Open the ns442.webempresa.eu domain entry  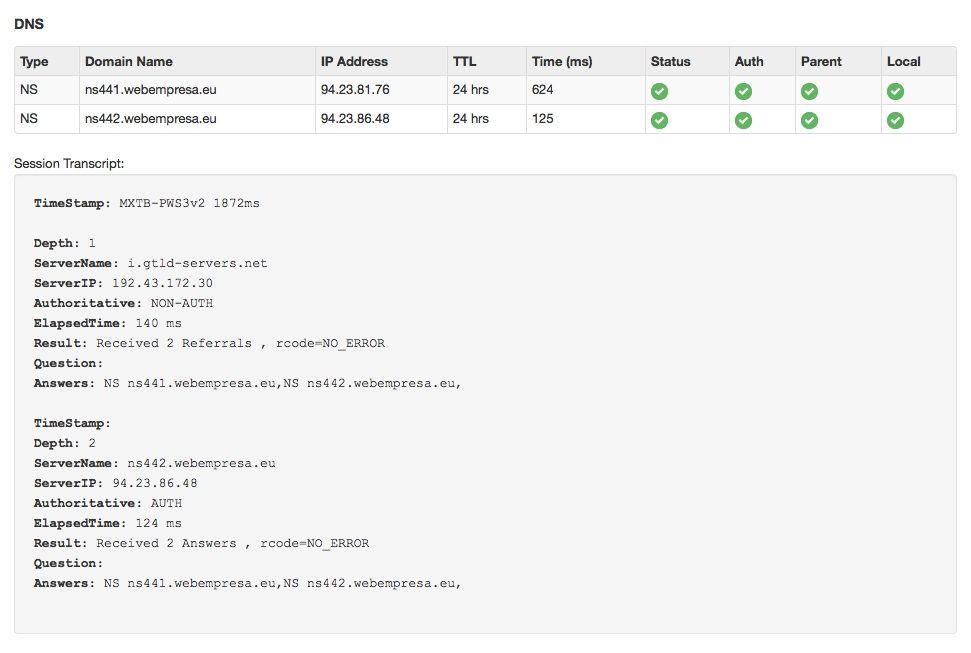150,118
